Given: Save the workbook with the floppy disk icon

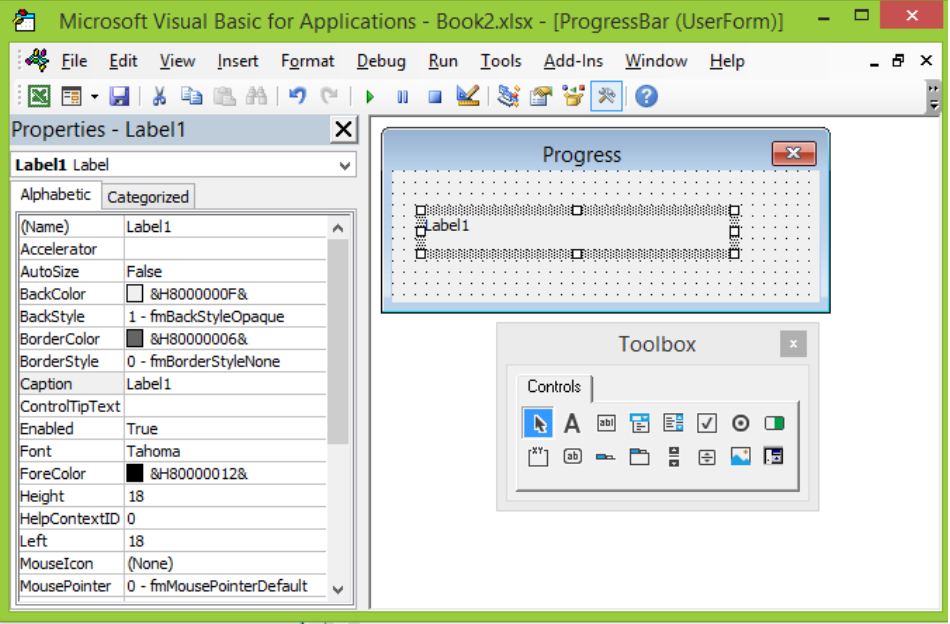Looking at the screenshot, I should coord(119,96).
